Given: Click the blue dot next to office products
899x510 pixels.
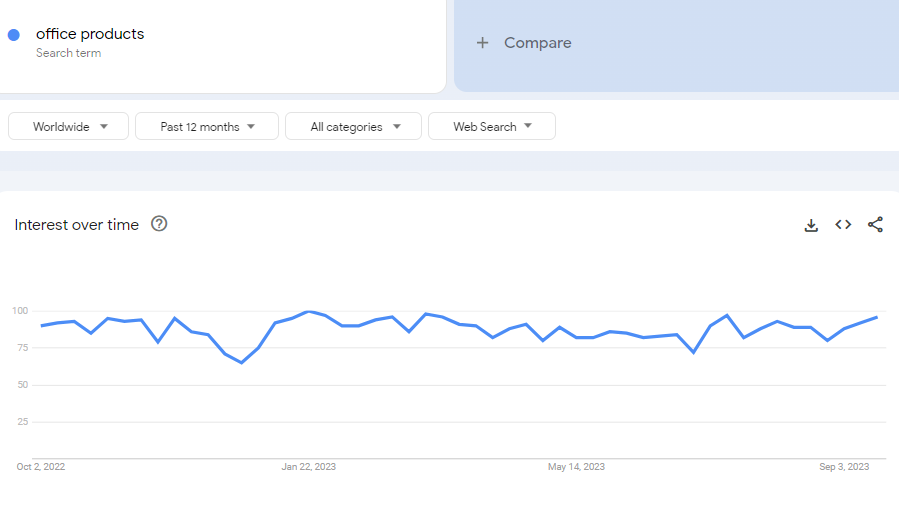Looking at the screenshot, I should pyautogui.click(x=14, y=35).
